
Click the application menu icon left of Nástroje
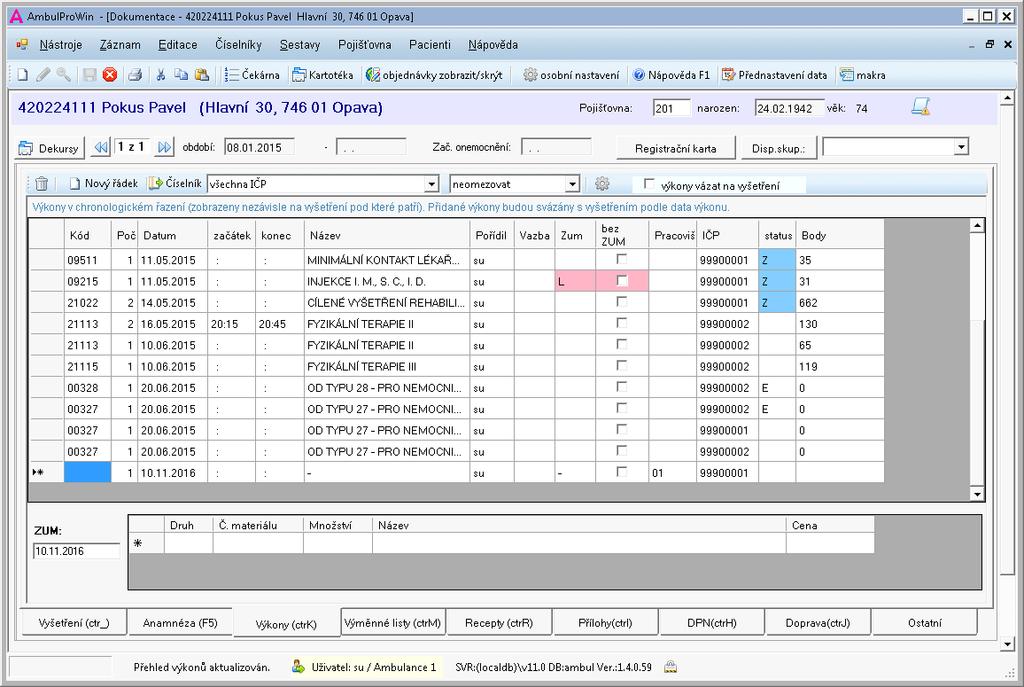pos(22,45)
